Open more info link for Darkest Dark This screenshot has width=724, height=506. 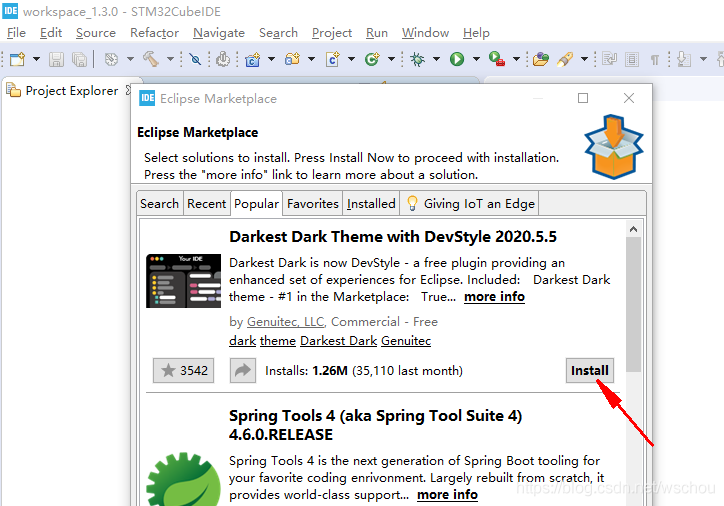click(494, 296)
